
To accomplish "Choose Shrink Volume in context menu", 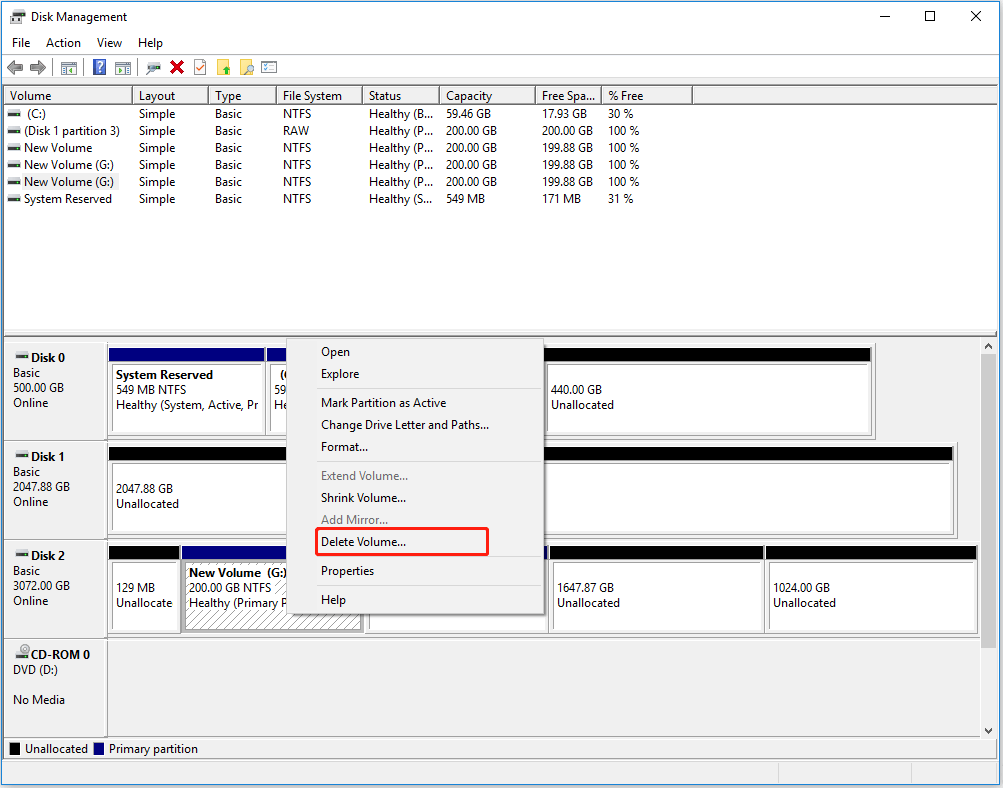I will click(363, 498).
